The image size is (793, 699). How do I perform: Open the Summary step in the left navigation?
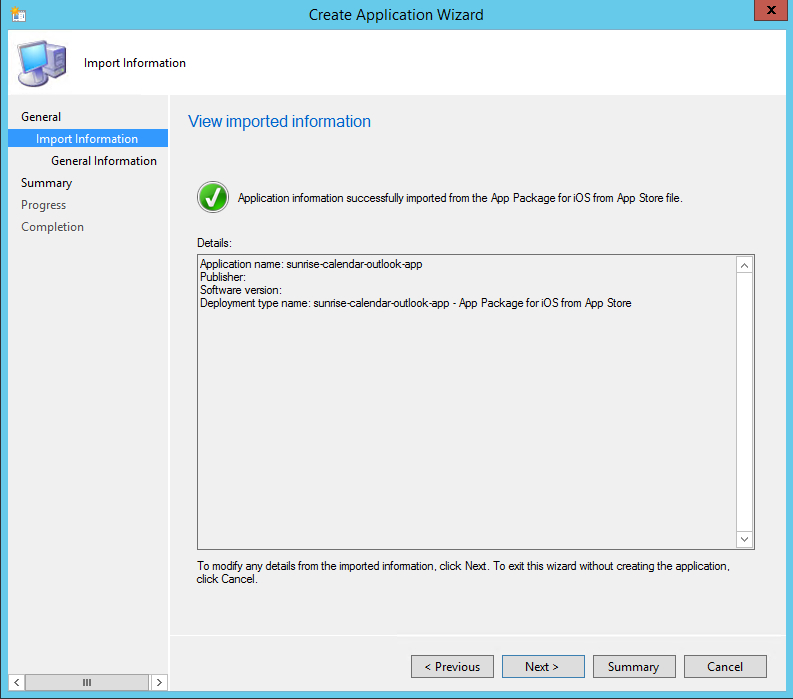pyautogui.click(x=47, y=183)
